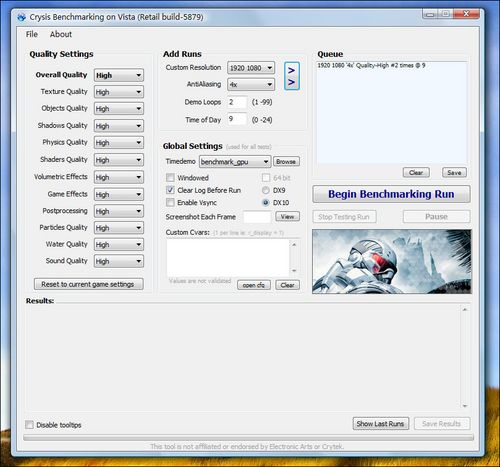500x467 pixels.
Task: Open the Timedemo benchmark_gpu dropdown
Action: point(235,162)
